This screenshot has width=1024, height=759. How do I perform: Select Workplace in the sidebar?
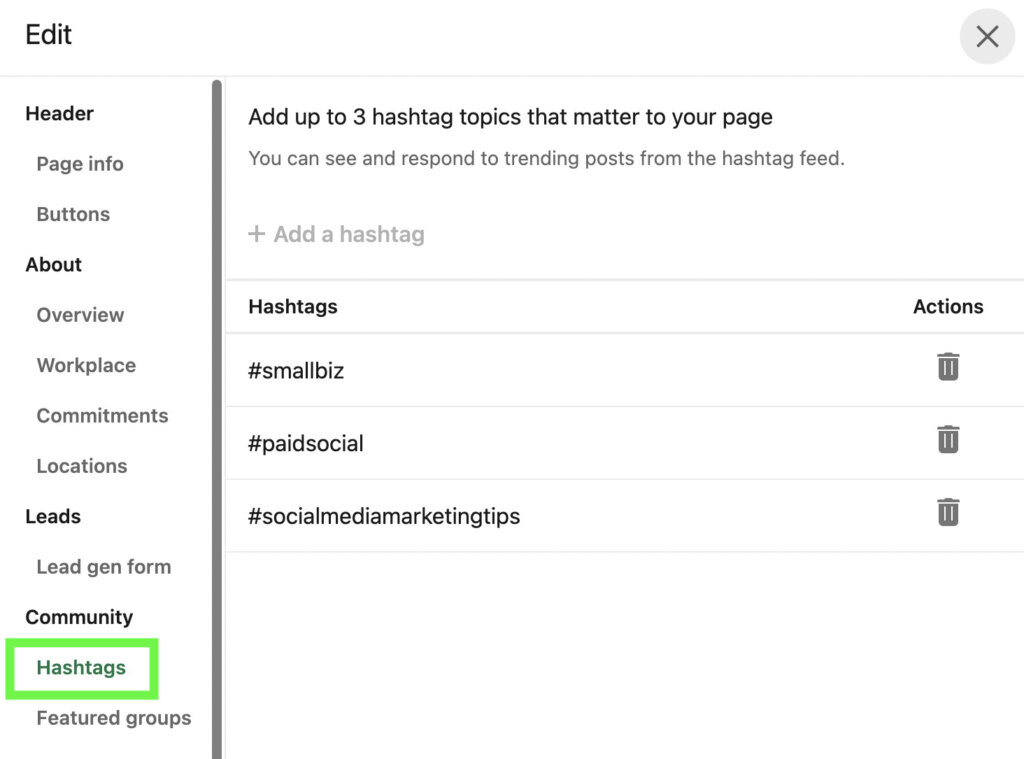[x=86, y=365]
